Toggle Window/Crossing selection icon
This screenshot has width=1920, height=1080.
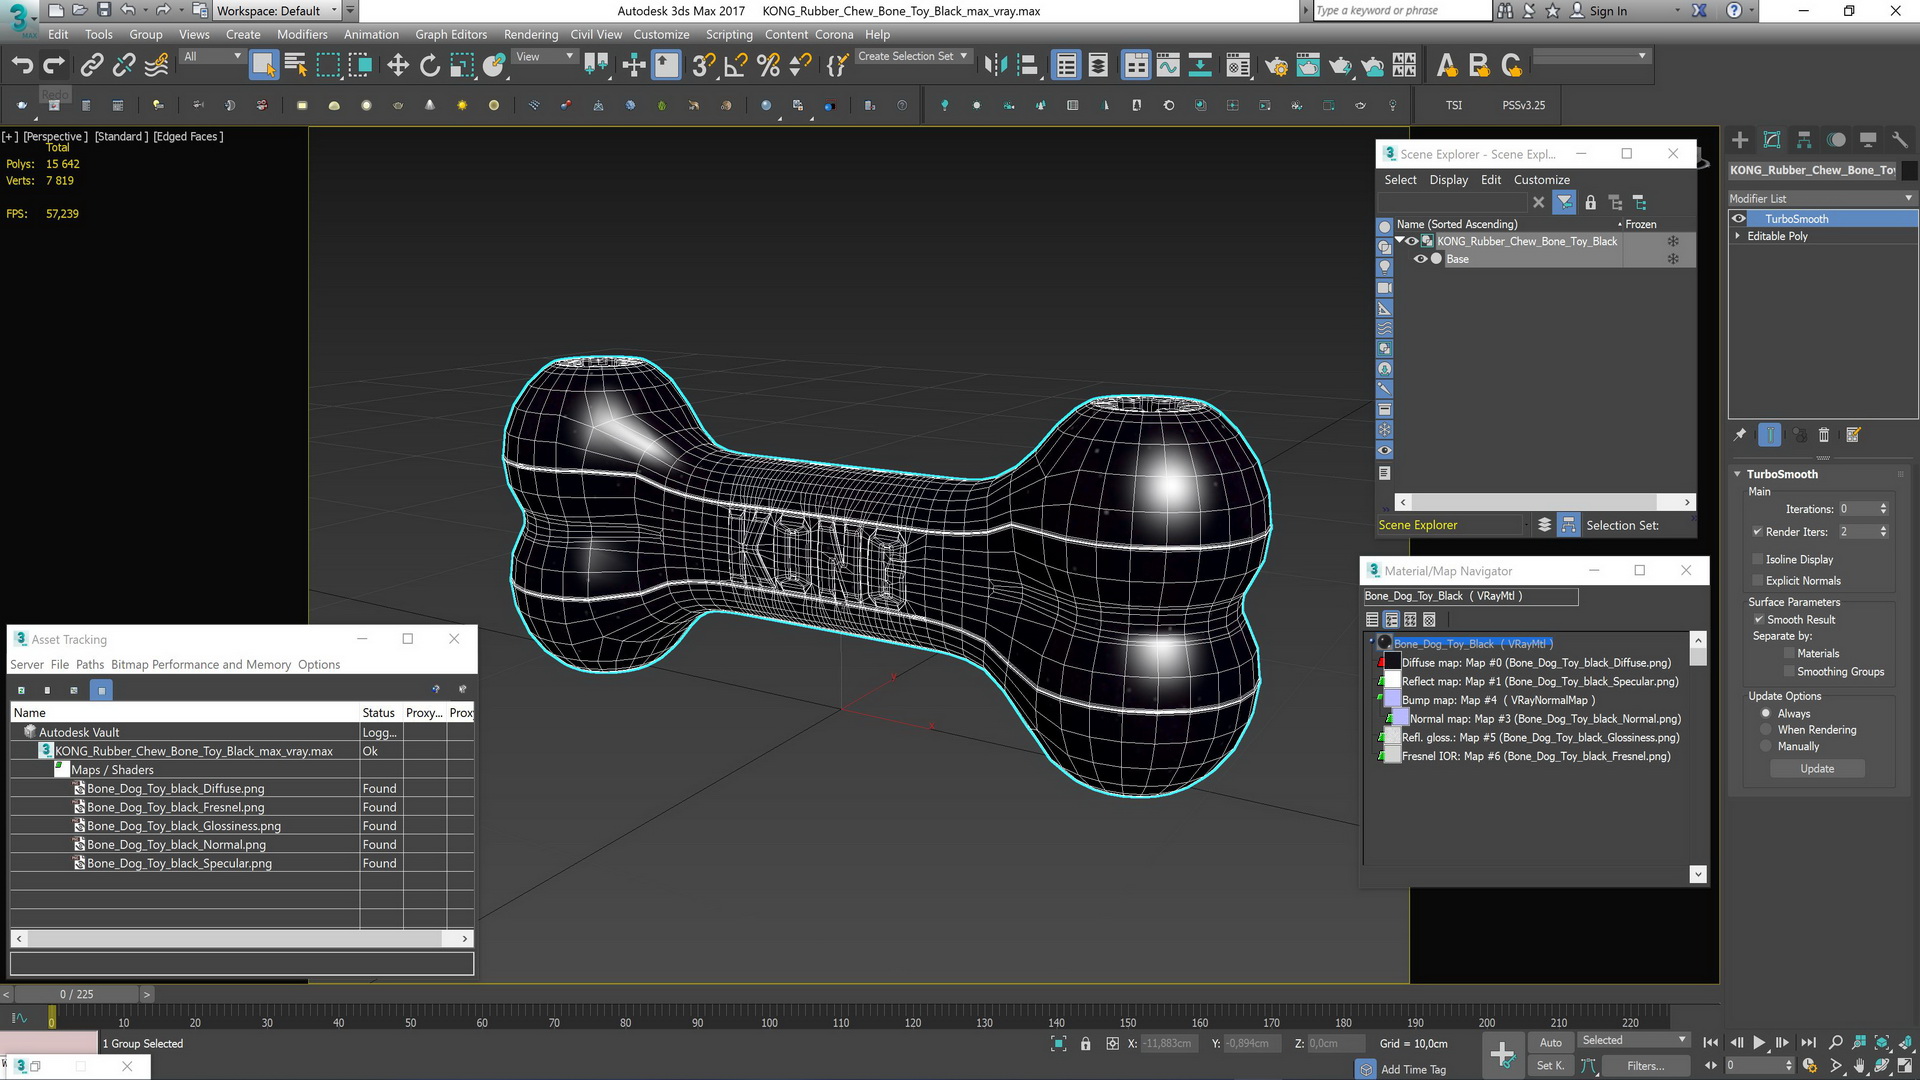(360, 66)
